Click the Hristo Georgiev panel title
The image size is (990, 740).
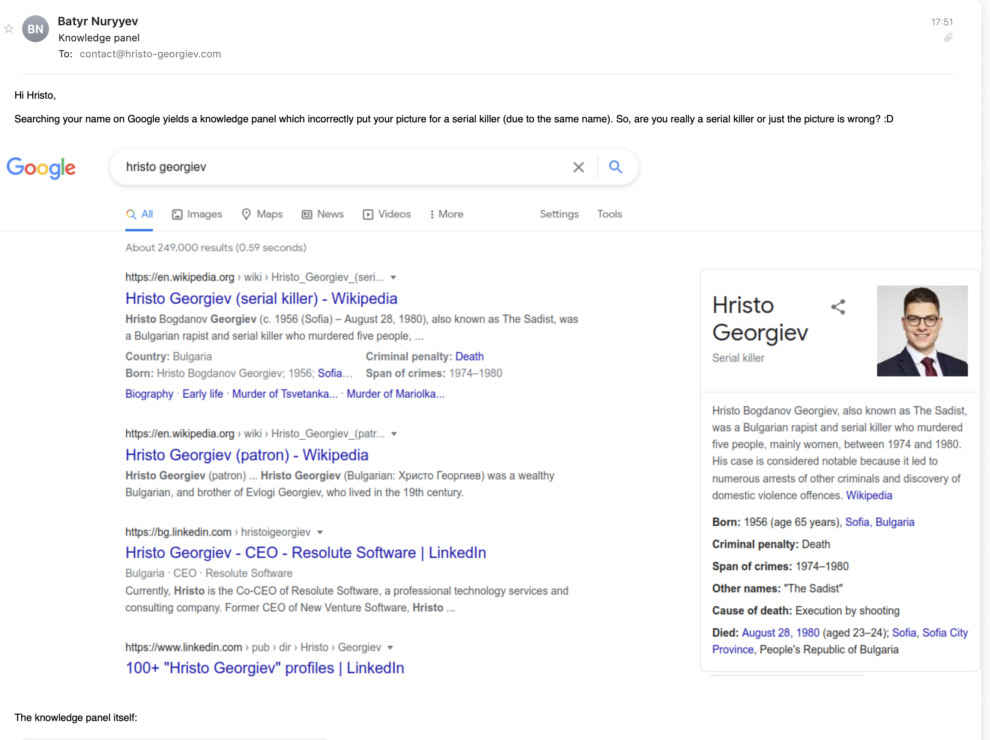tap(760, 319)
